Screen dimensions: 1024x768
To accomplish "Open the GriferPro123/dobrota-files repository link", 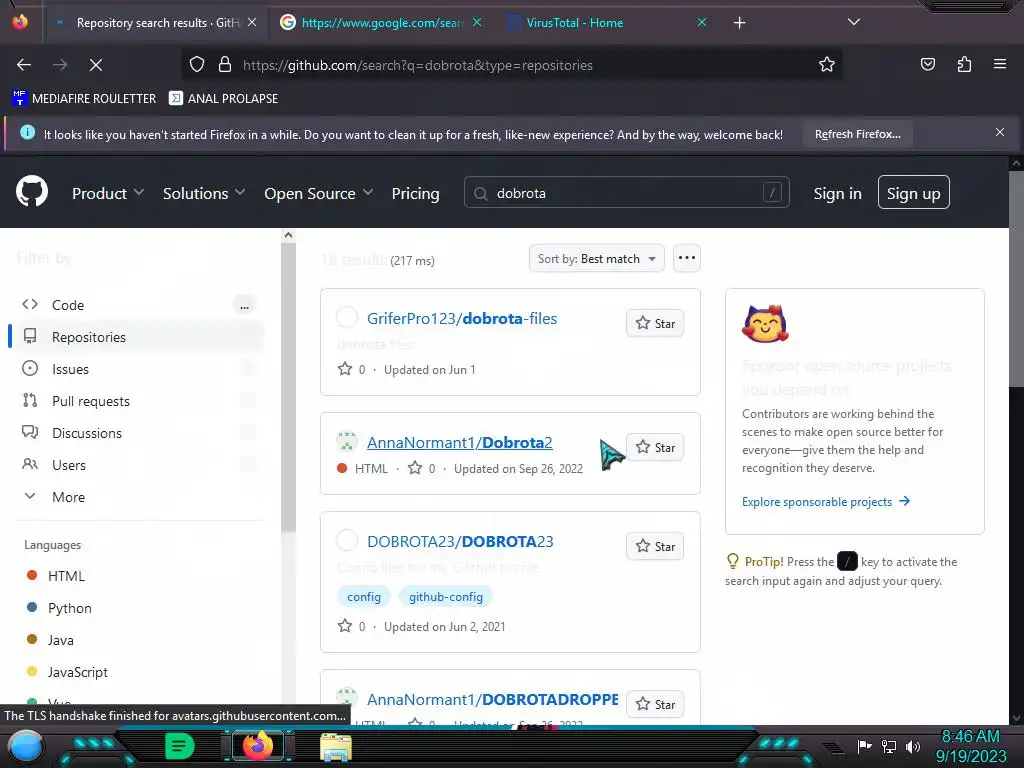I will (x=462, y=319).
